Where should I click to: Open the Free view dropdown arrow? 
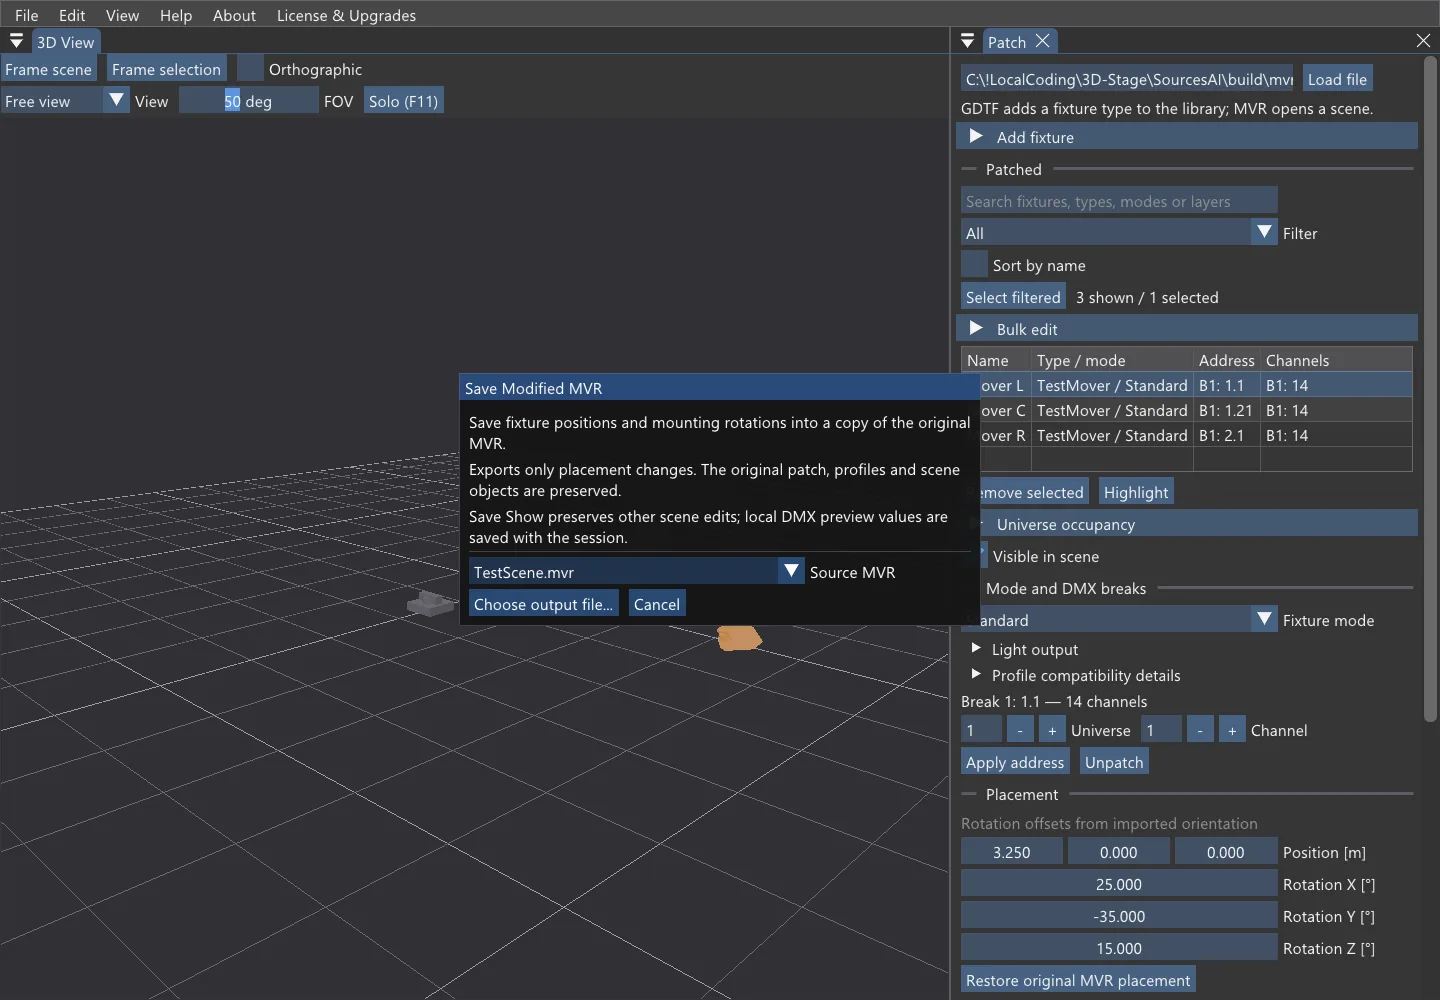click(x=116, y=101)
